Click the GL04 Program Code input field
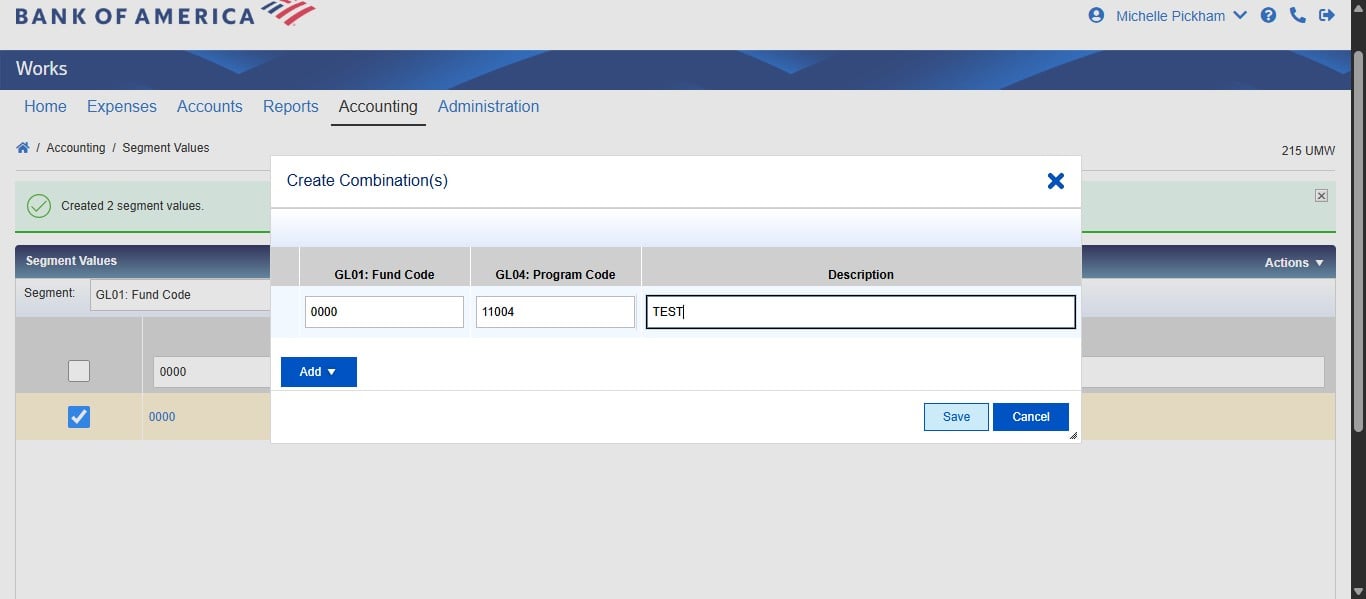1366x599 pixels. tap(555, 312)
